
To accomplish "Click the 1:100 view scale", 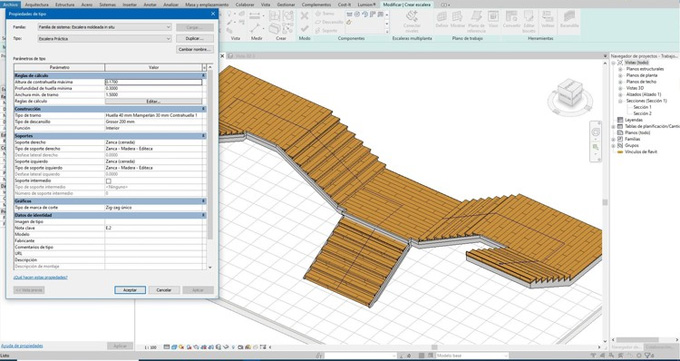I will coord(151,348).
